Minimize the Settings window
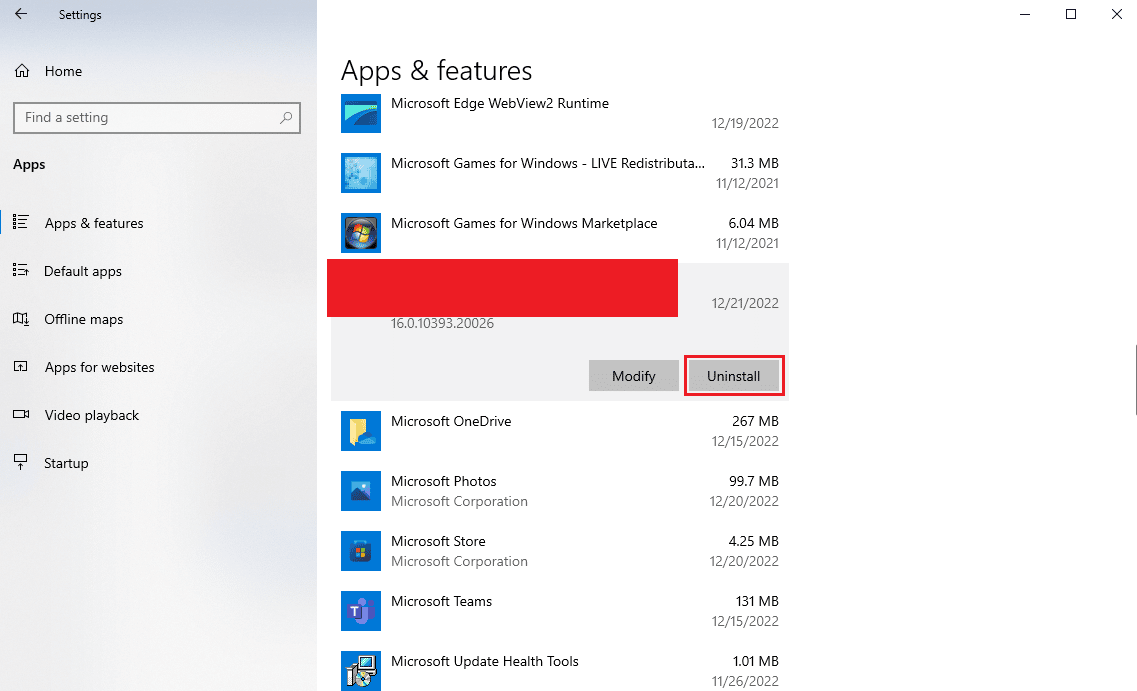This screenshot has height=691, width=1137. click(x=1025, y=15)
